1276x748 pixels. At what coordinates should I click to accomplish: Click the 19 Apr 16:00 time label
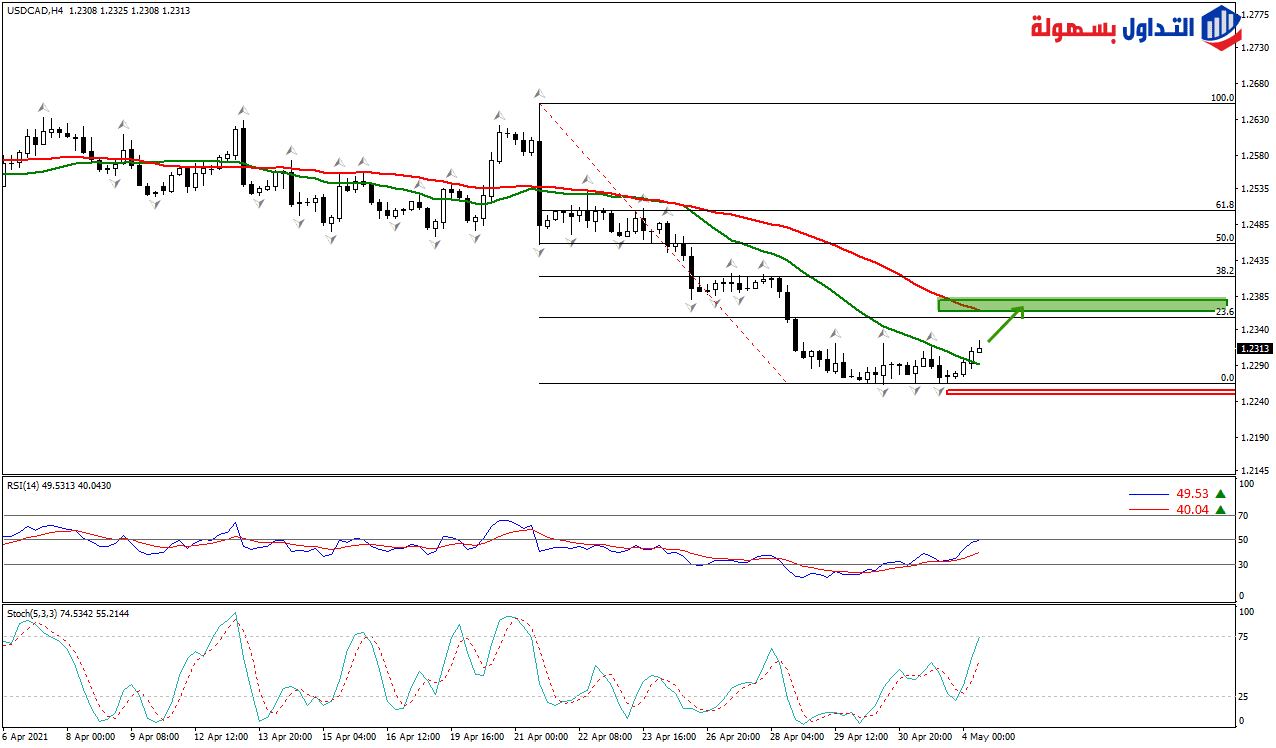[477, 736]
